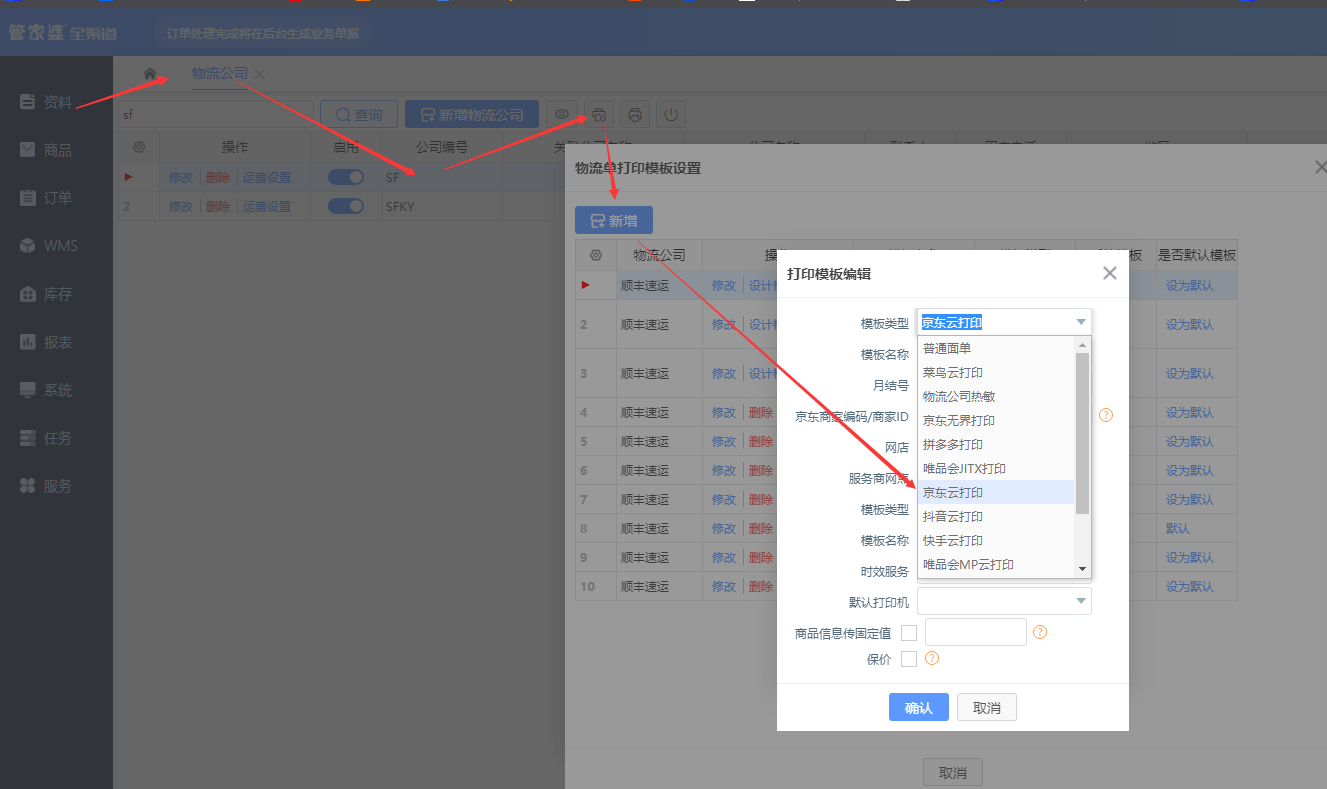Pick 唯品会MP云打印 option in dropdown list
This screenshot has width=1327, height=789.
[996, 564]
